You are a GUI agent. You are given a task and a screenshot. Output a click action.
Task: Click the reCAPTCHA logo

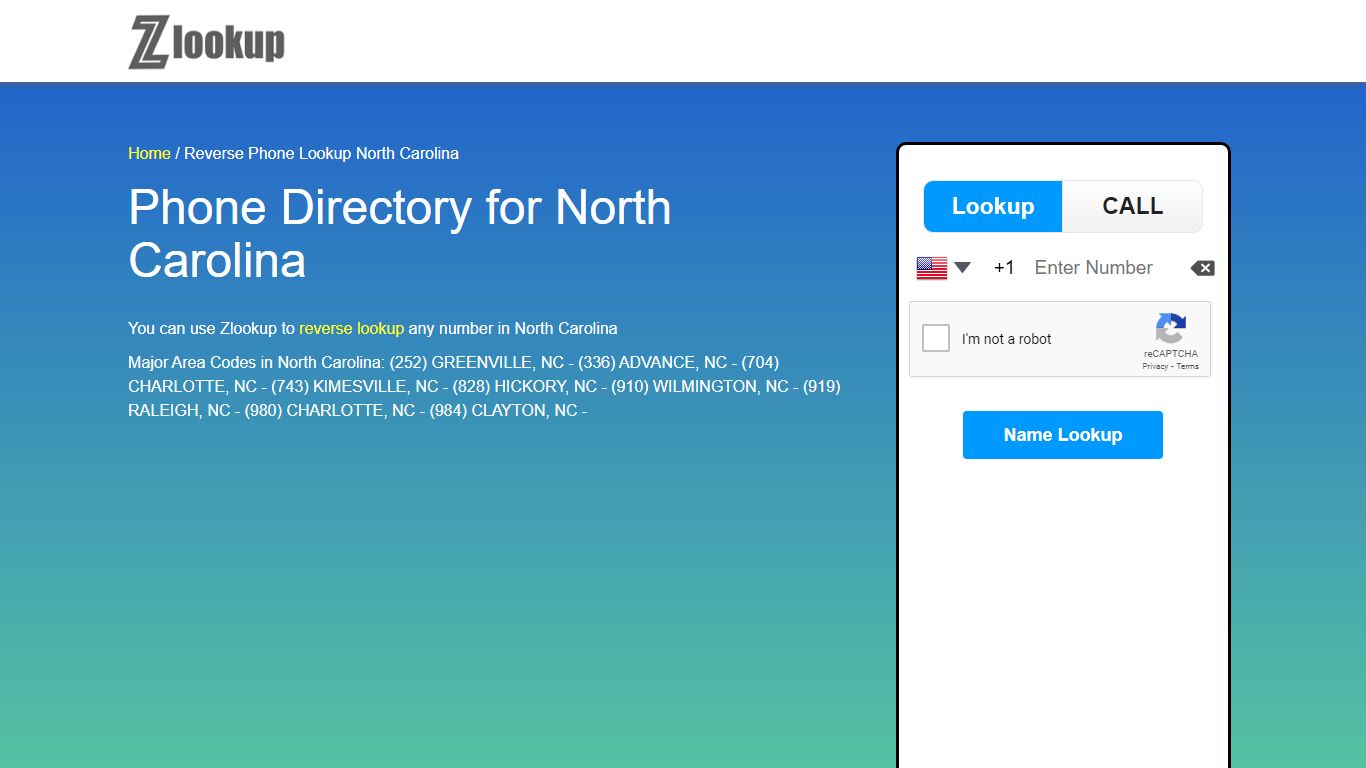(x=1171, y=328)
